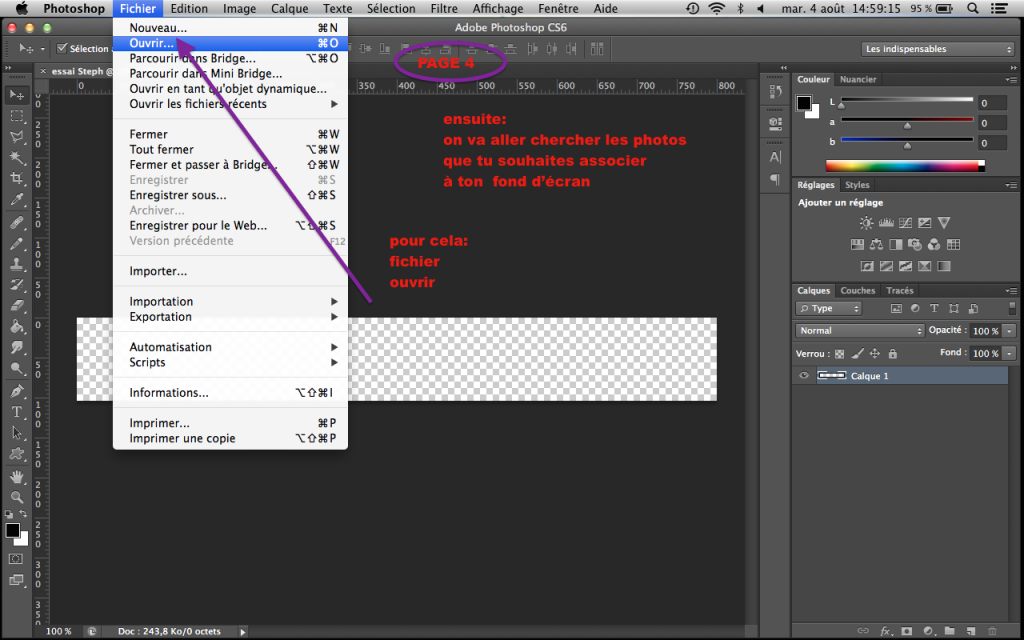Add a Curves adjustment
The height and width of the screenshot is (640, 1024).
pyautogui.click(x=905, y=223)
